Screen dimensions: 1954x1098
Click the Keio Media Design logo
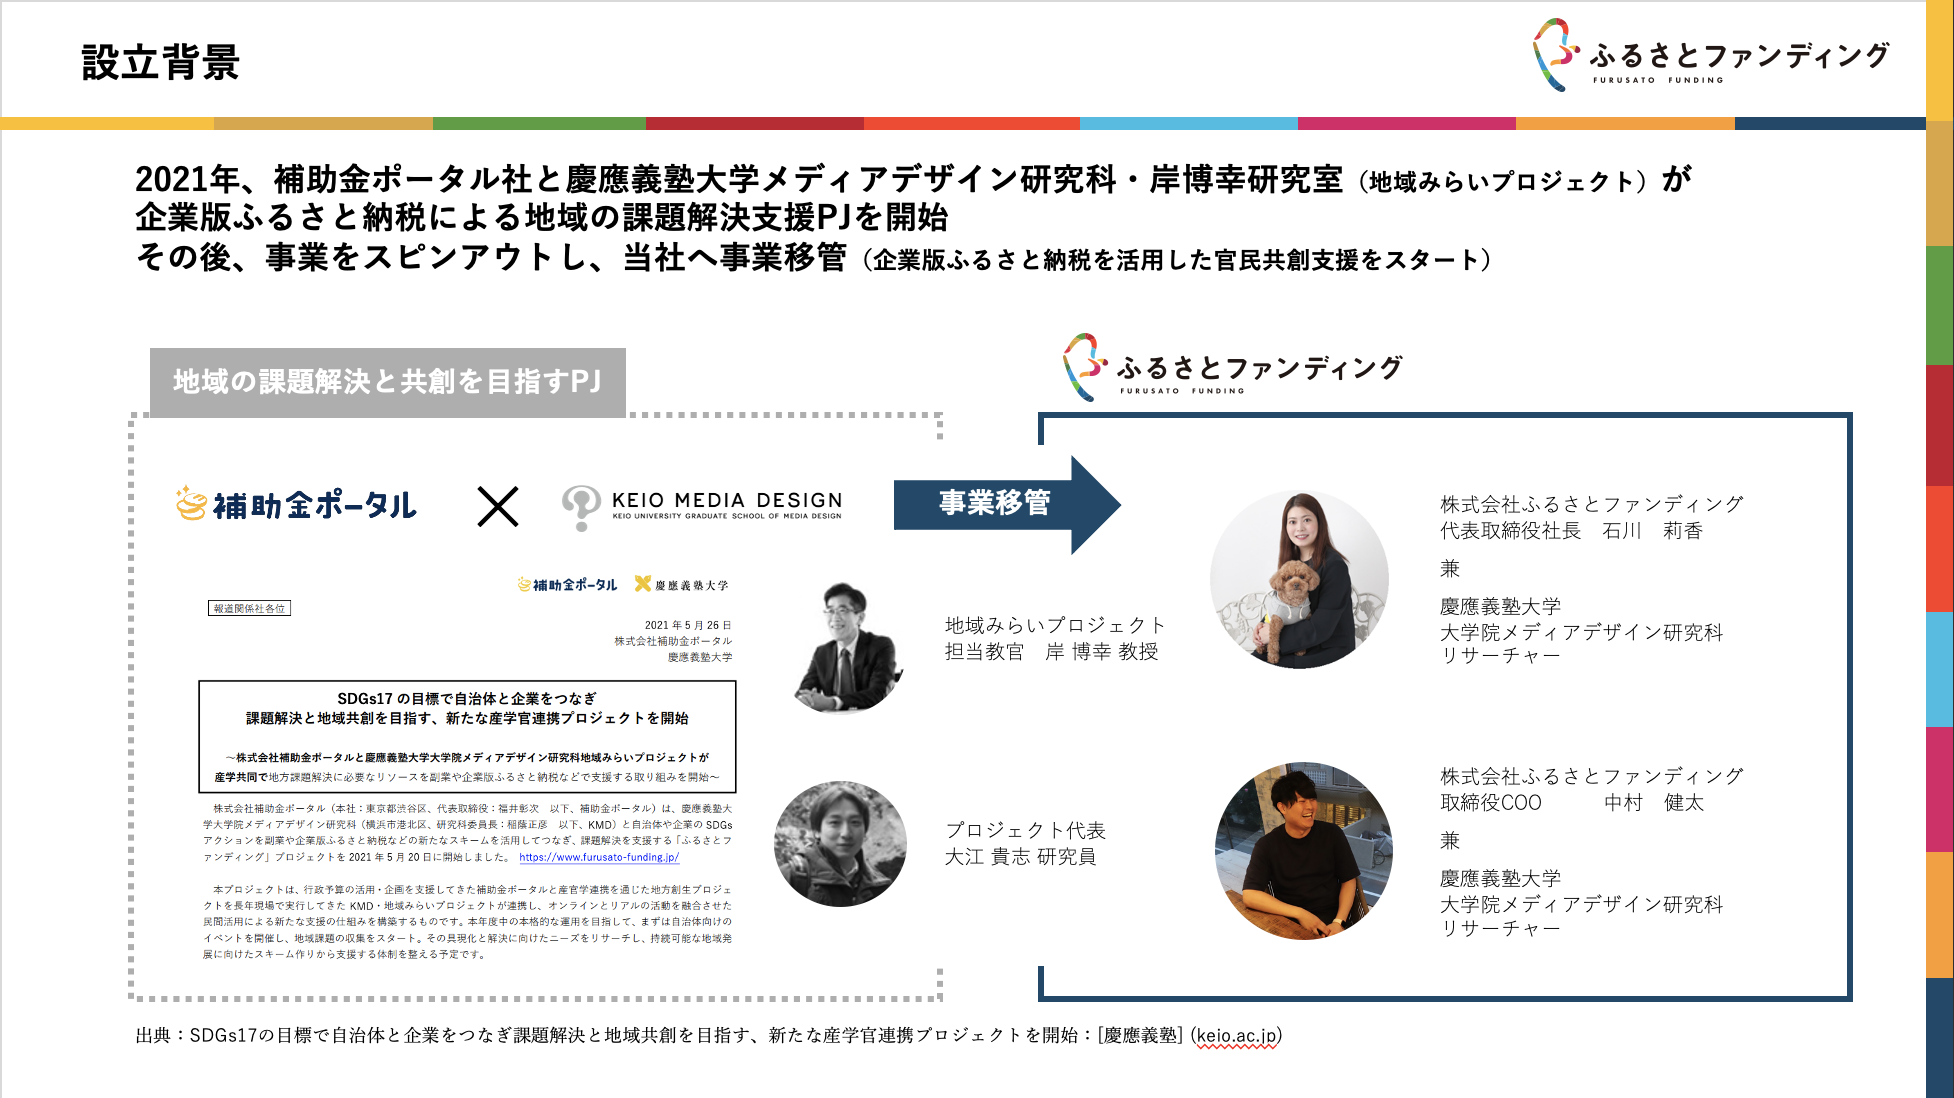point(702,506)
